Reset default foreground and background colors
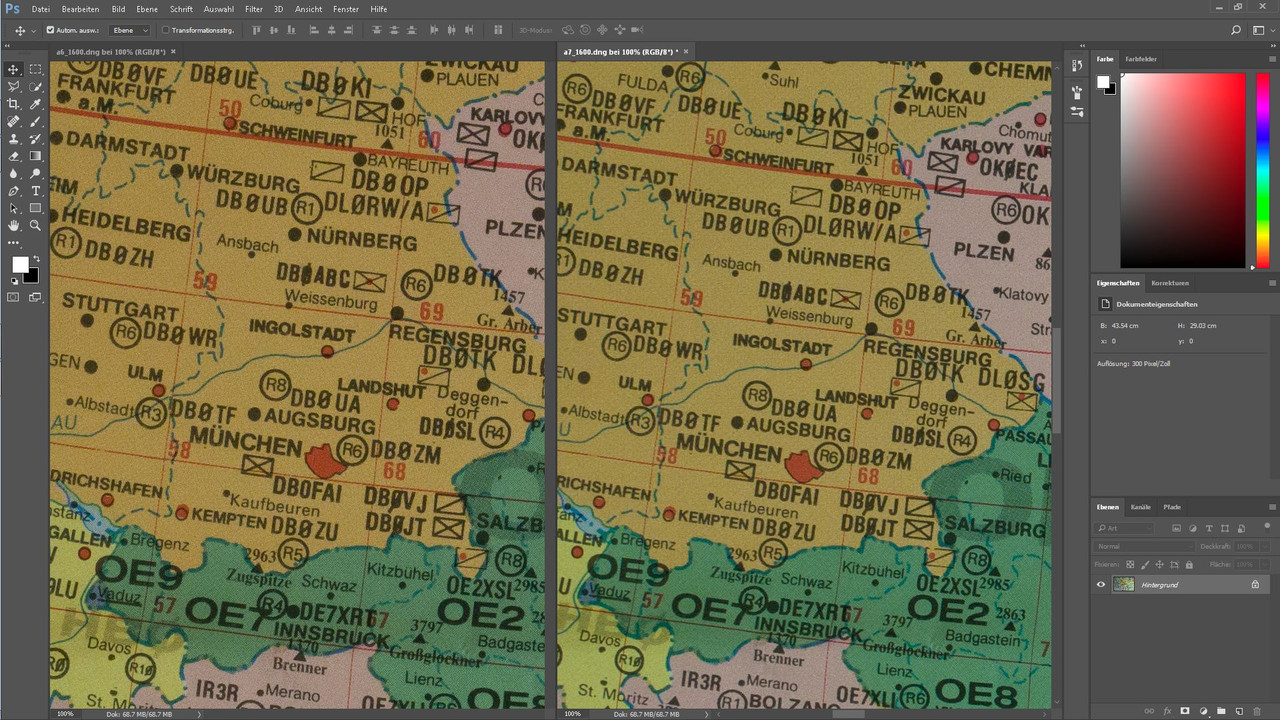This screenshot has width=1280, height=720. click(x=14, y=282)
